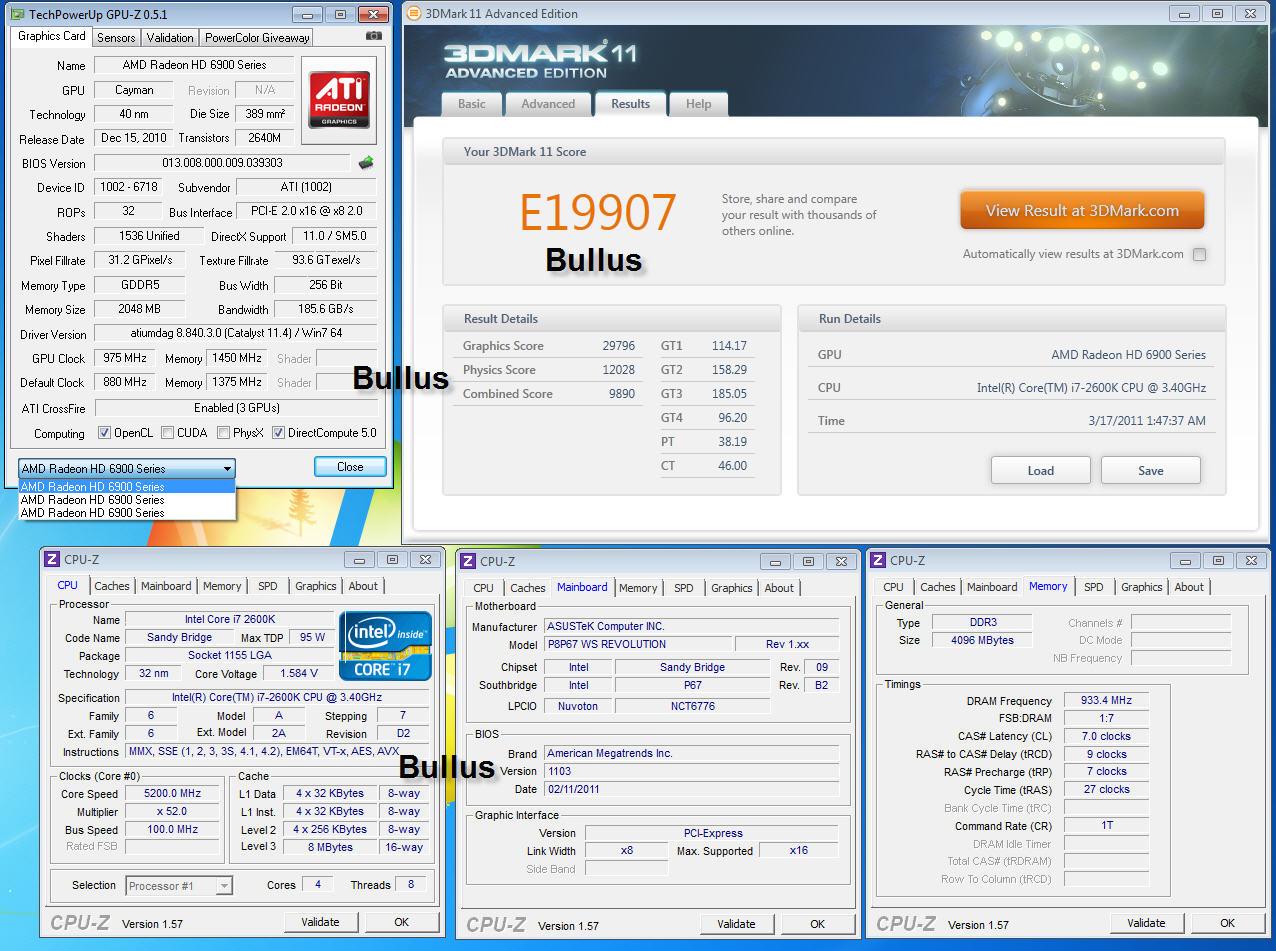Click the CPU-Z icon in the CPU window title
This screenshot has width=1276, height=951.
(52, 560)
